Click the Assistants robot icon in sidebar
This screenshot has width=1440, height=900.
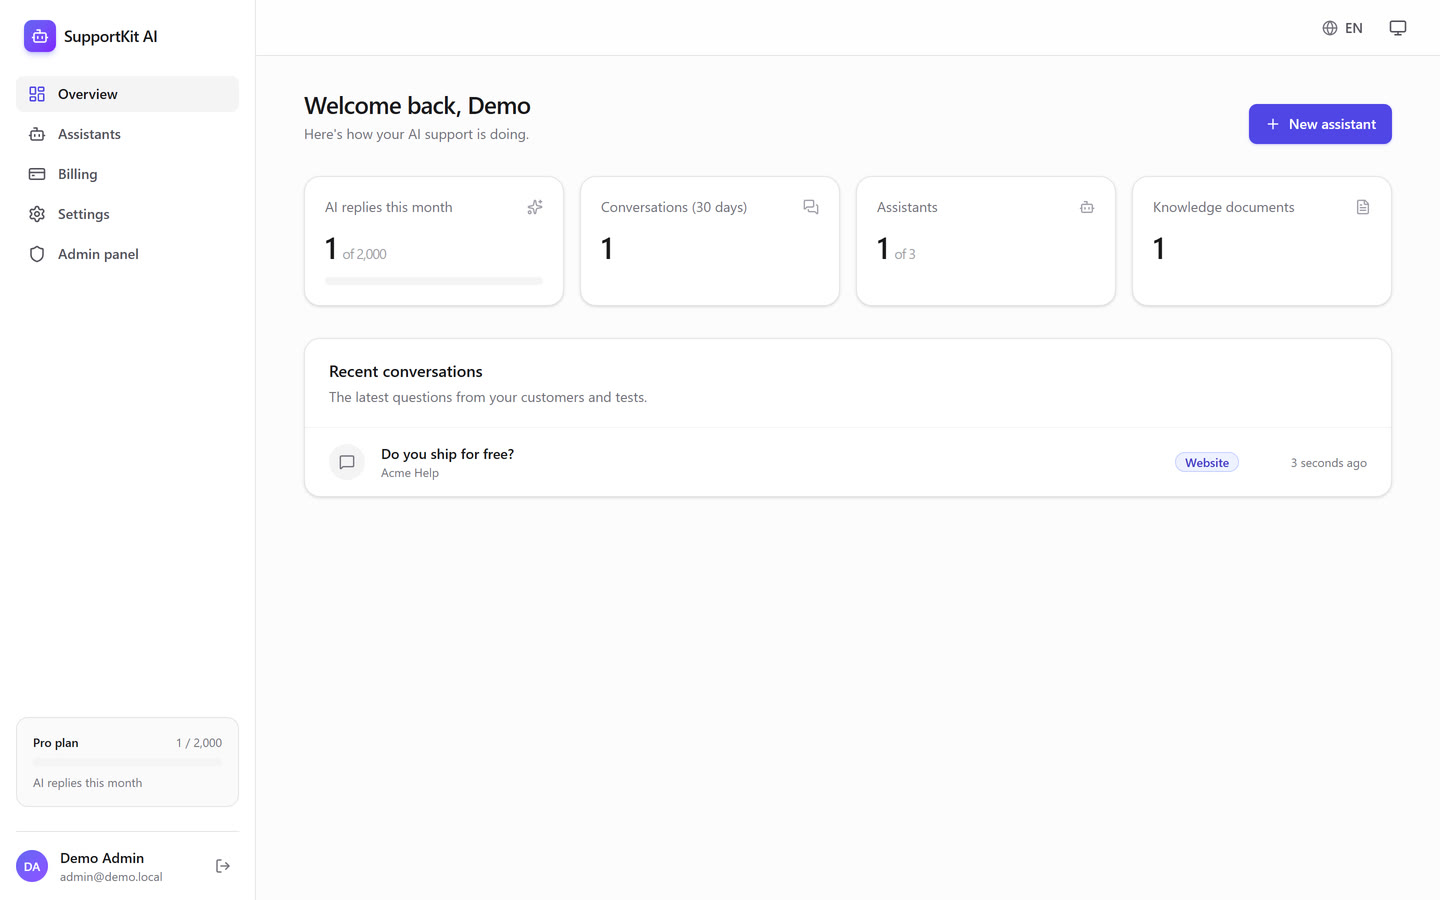tap(37, 134)
